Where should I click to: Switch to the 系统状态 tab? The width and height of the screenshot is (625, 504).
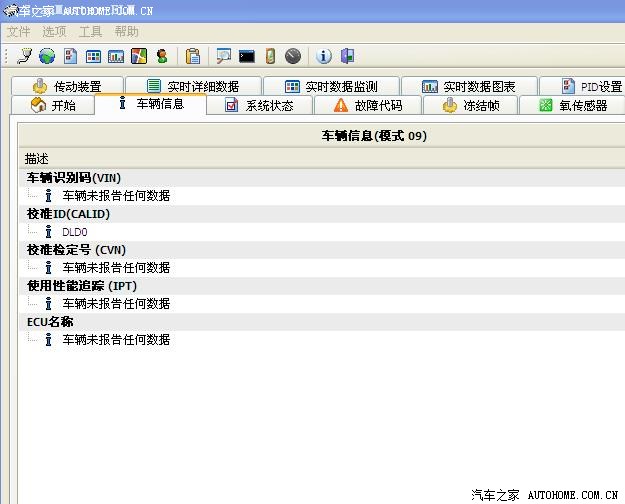pos(259,106)
